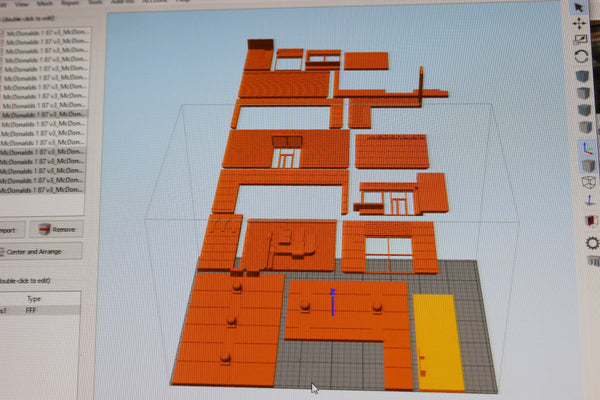Open the Mesh menu
The image size is (600, 400).
tap(44, 3)
